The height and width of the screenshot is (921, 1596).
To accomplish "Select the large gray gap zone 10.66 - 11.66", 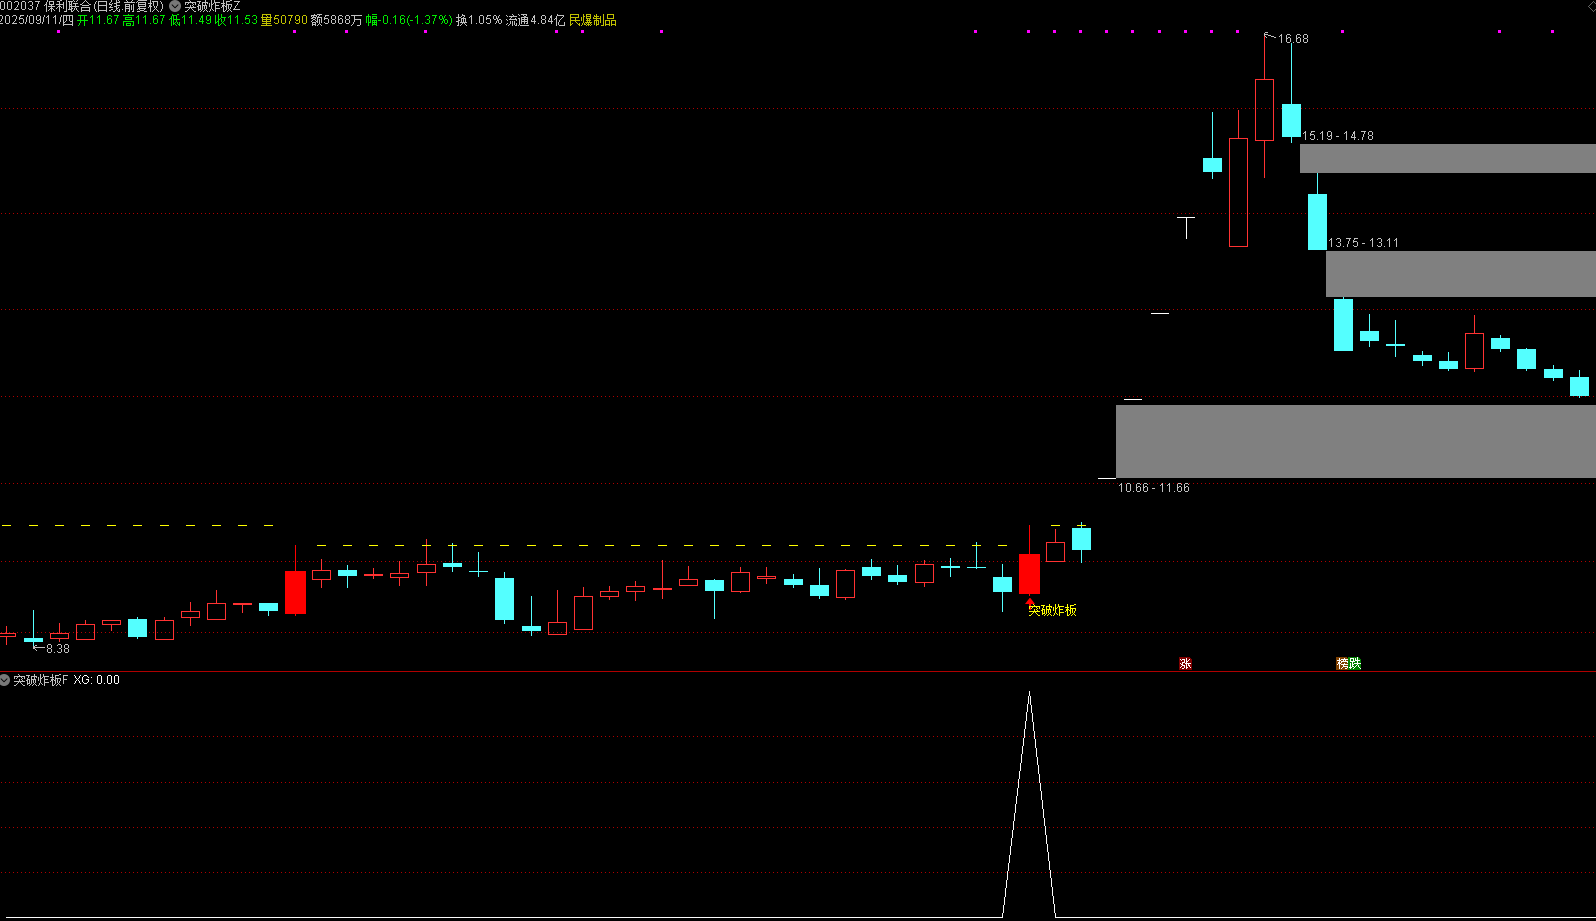I will [x=1356, y=441].
